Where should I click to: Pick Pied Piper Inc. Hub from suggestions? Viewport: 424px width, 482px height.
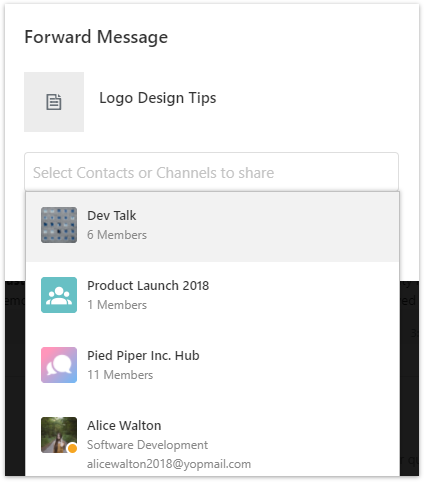click(212, 367)
